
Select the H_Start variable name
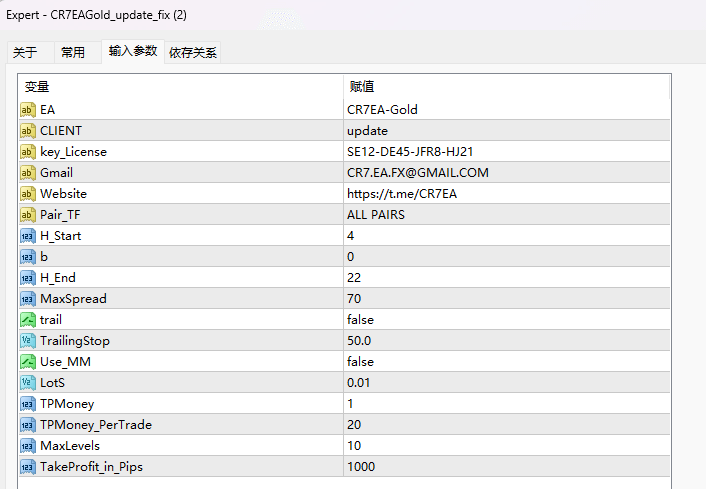(61, 236)
